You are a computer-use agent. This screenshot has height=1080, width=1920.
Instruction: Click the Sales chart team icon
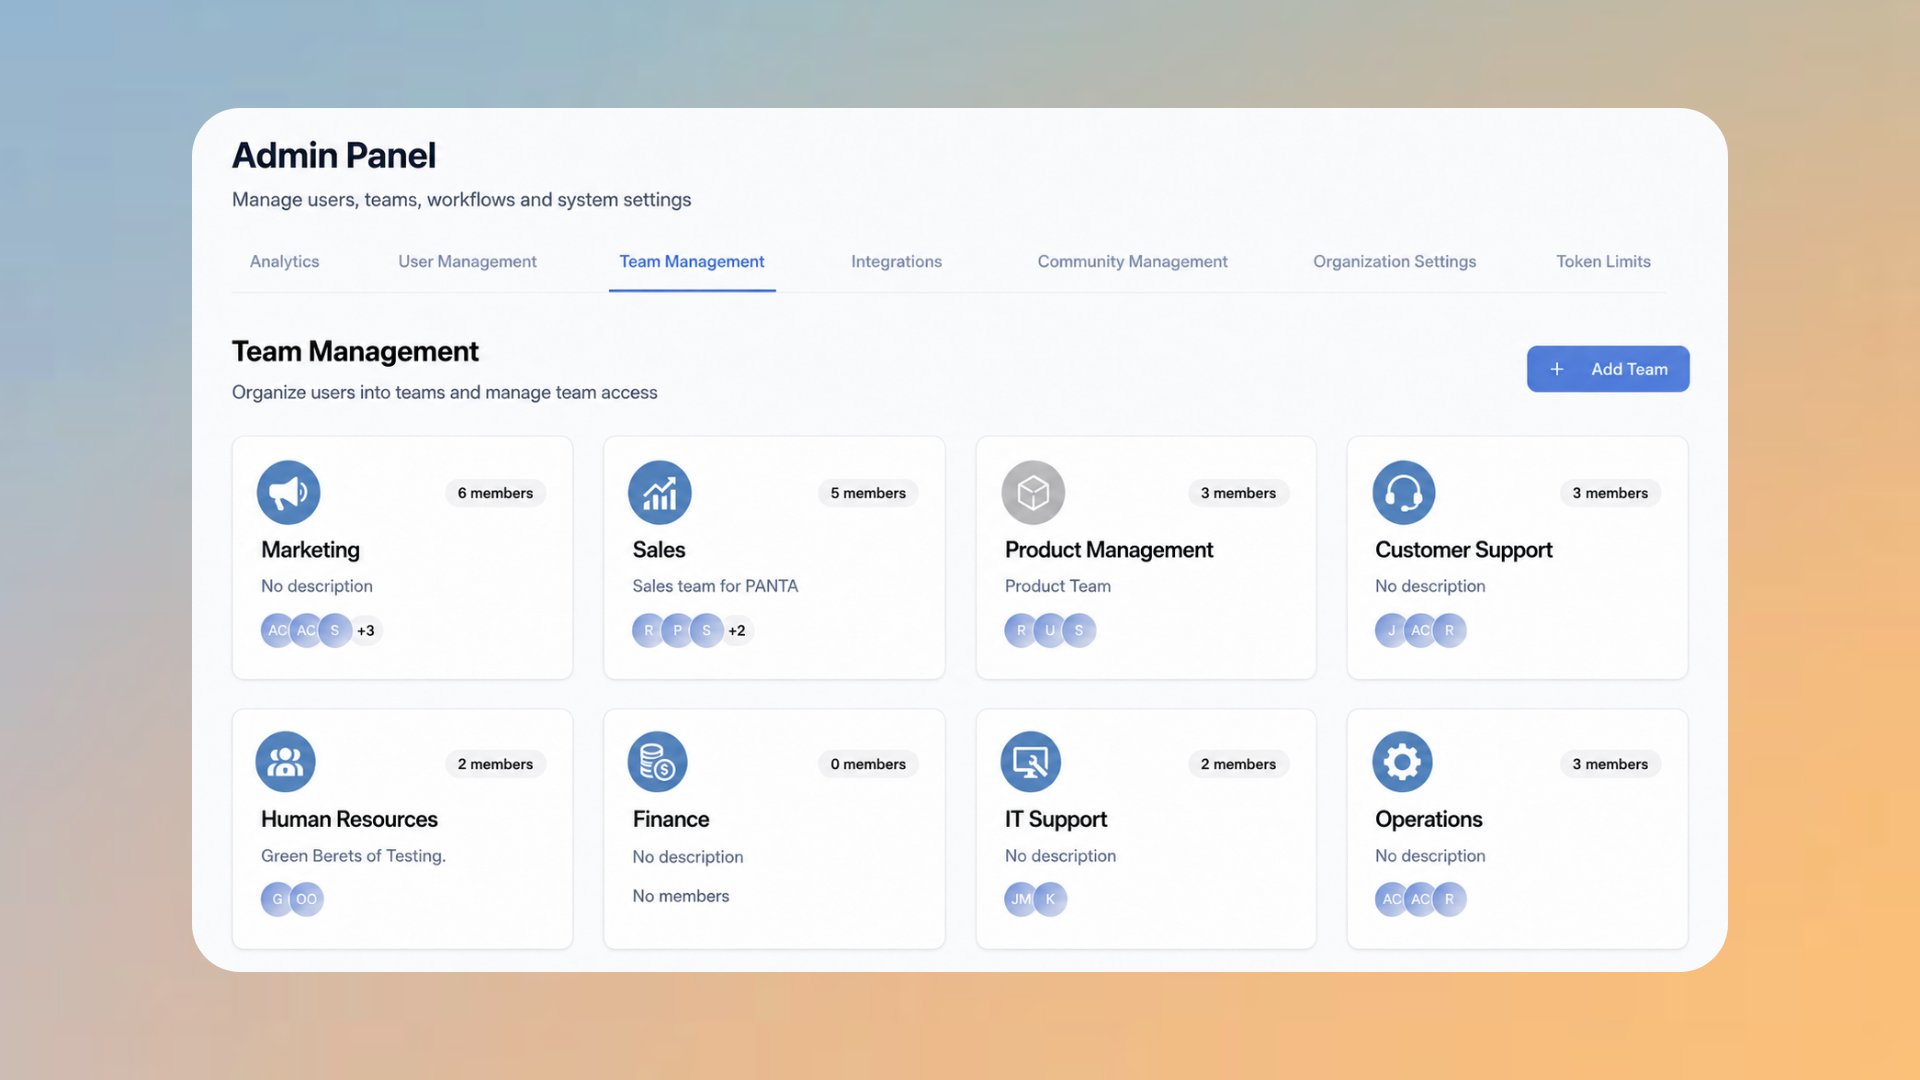point(659,492)
